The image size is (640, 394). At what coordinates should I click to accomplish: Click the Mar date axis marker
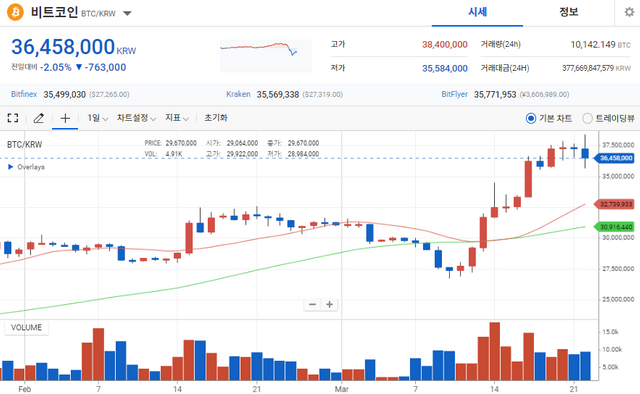click(342, 389)
